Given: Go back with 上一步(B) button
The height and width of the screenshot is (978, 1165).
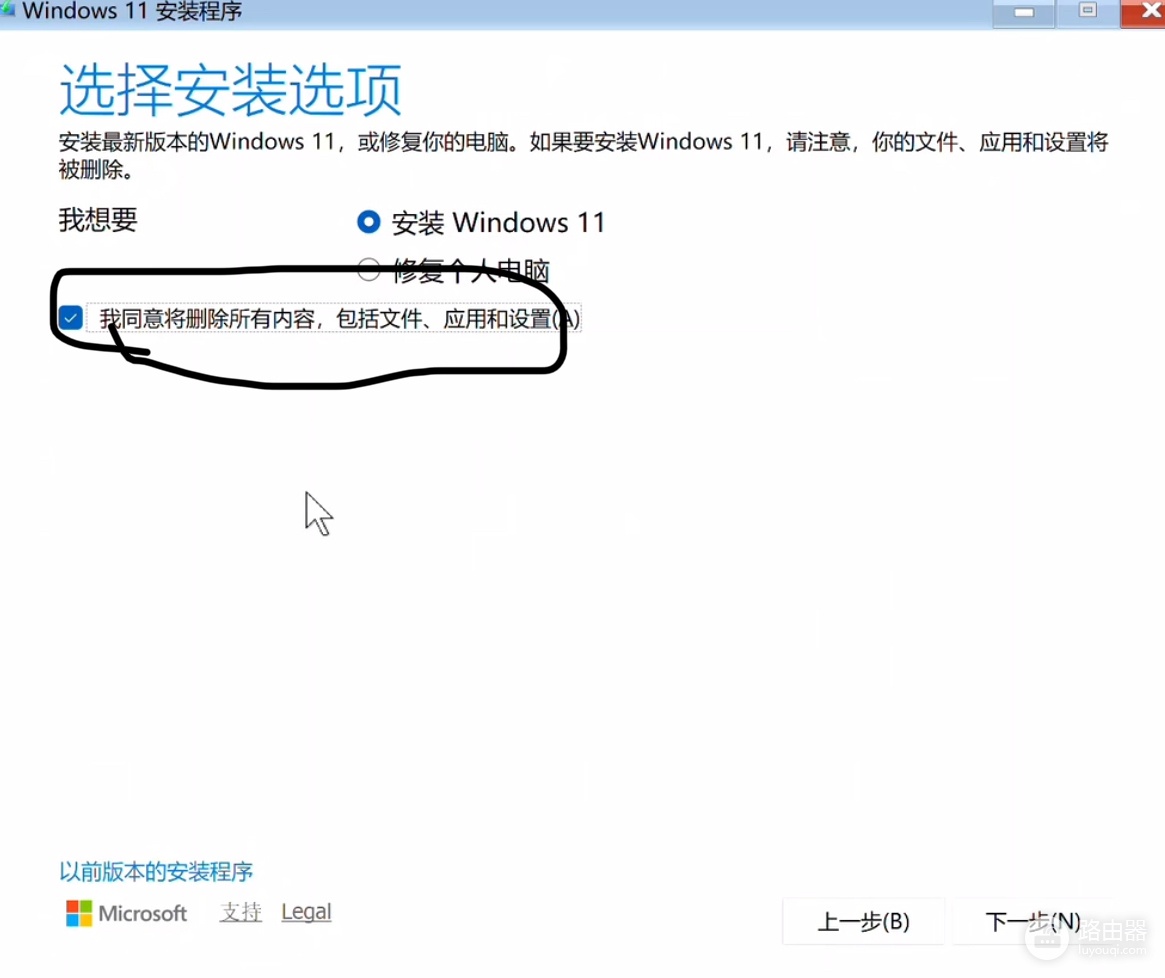Looking at the screenshot, I should (x=863, y=922).
